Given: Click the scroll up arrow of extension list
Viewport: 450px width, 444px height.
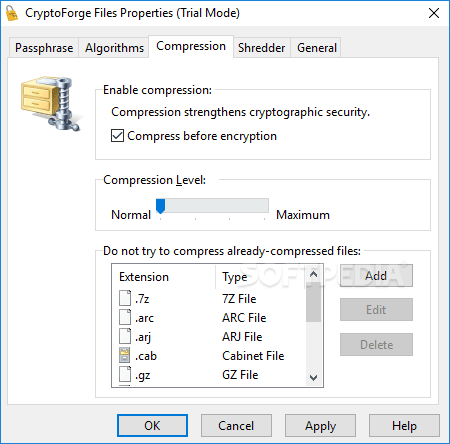Looking at the screenshot, I should pyautogui.click(x=313, y=274).
